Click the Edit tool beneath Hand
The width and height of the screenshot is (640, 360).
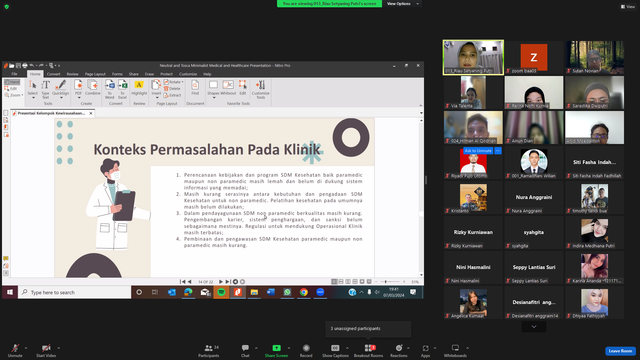pos(11,89)
